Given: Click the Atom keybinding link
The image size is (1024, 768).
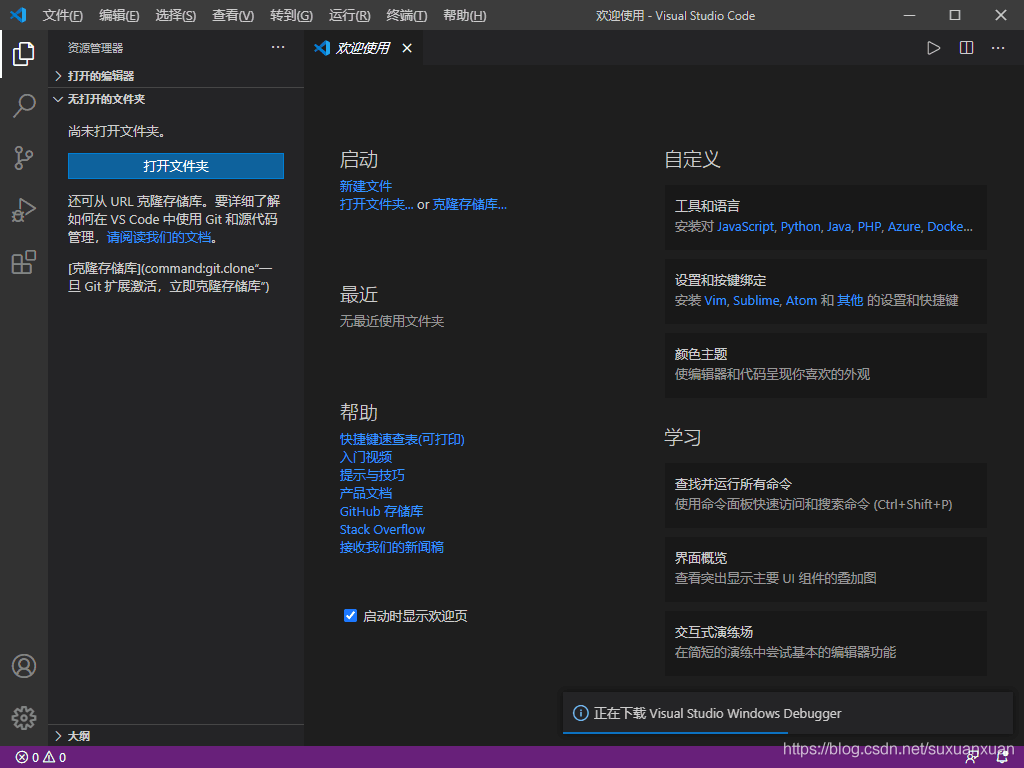Looking at the screenshot, I should (x=801, y=300).
